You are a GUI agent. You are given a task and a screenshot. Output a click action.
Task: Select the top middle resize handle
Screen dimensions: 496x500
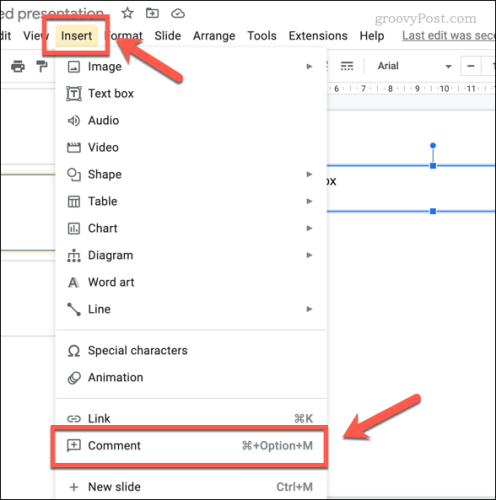433,166
